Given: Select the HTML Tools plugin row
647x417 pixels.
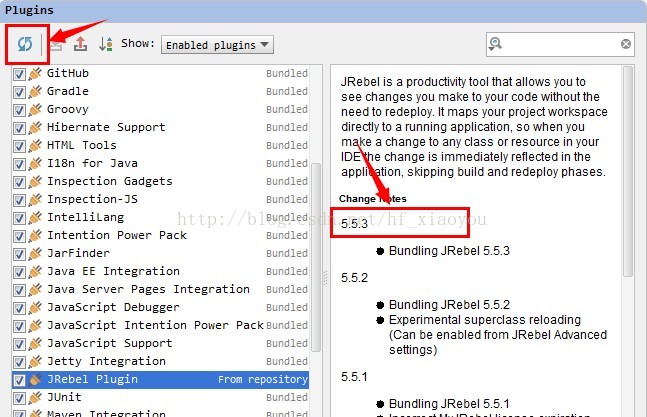Looking at the screenshot, I should [x=161, y=146].
